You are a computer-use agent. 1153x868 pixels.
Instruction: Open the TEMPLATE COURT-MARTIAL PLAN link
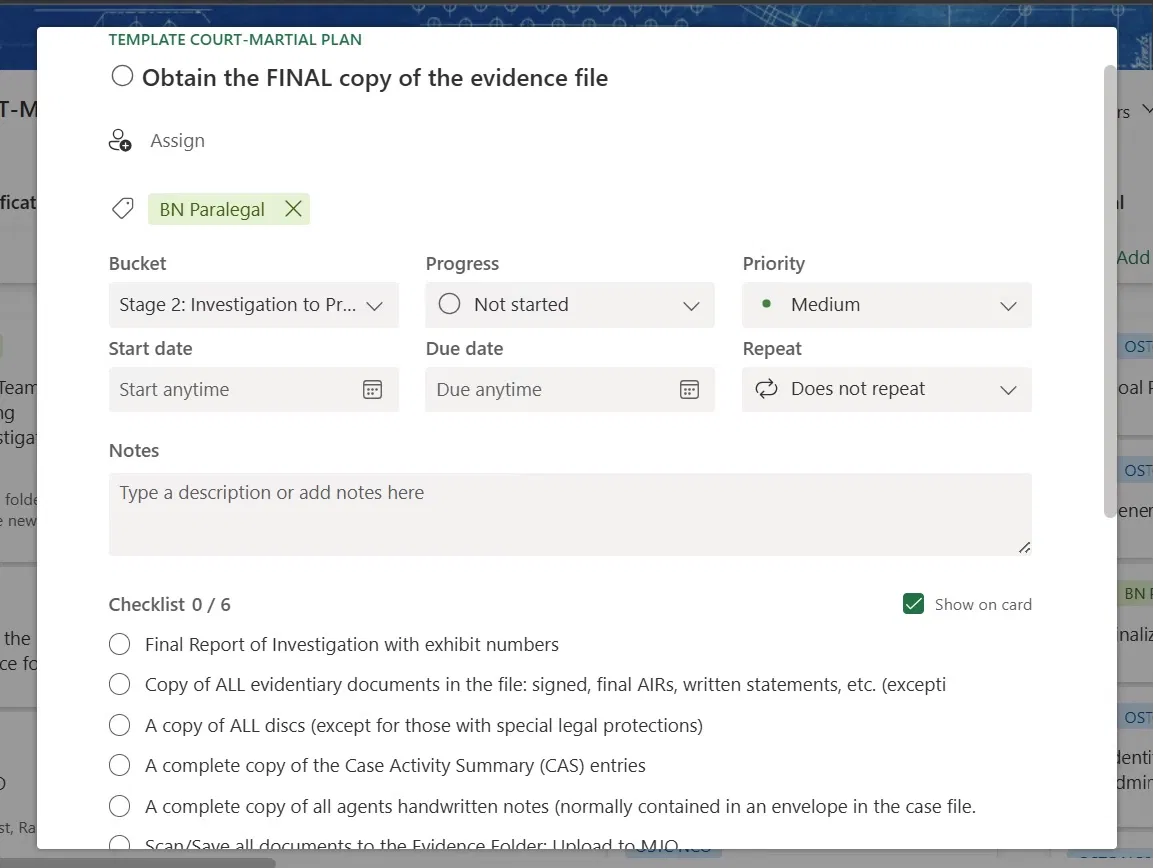click(235, 40)
